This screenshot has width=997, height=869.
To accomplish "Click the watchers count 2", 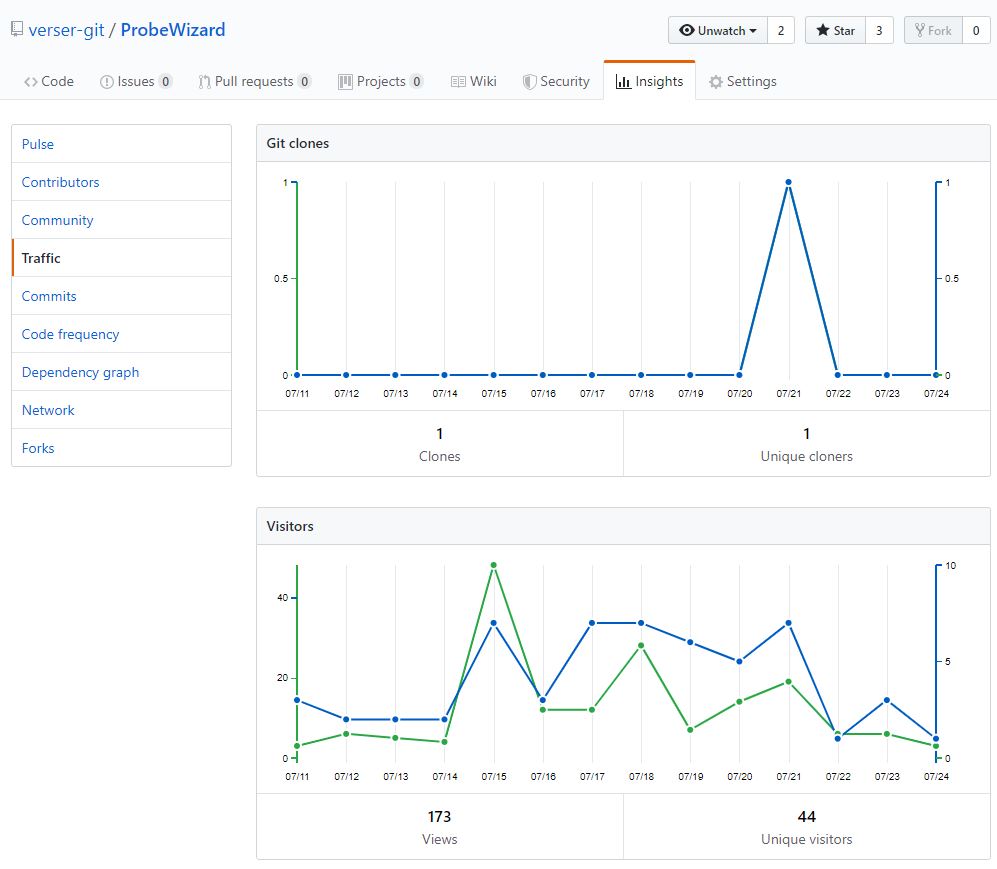I will pos(781,31).
